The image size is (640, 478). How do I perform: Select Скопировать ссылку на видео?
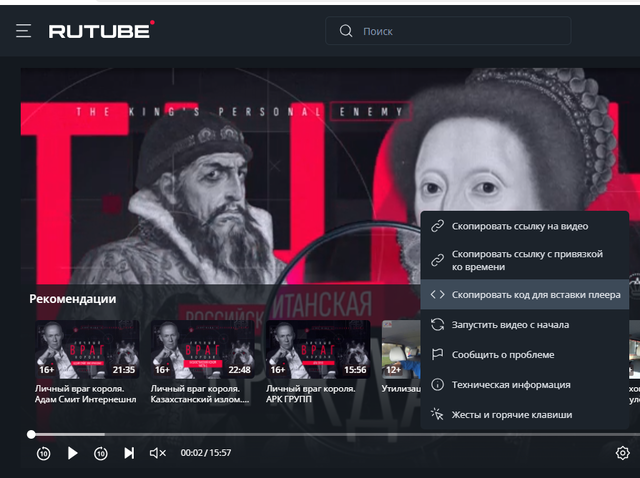[524, 226]
